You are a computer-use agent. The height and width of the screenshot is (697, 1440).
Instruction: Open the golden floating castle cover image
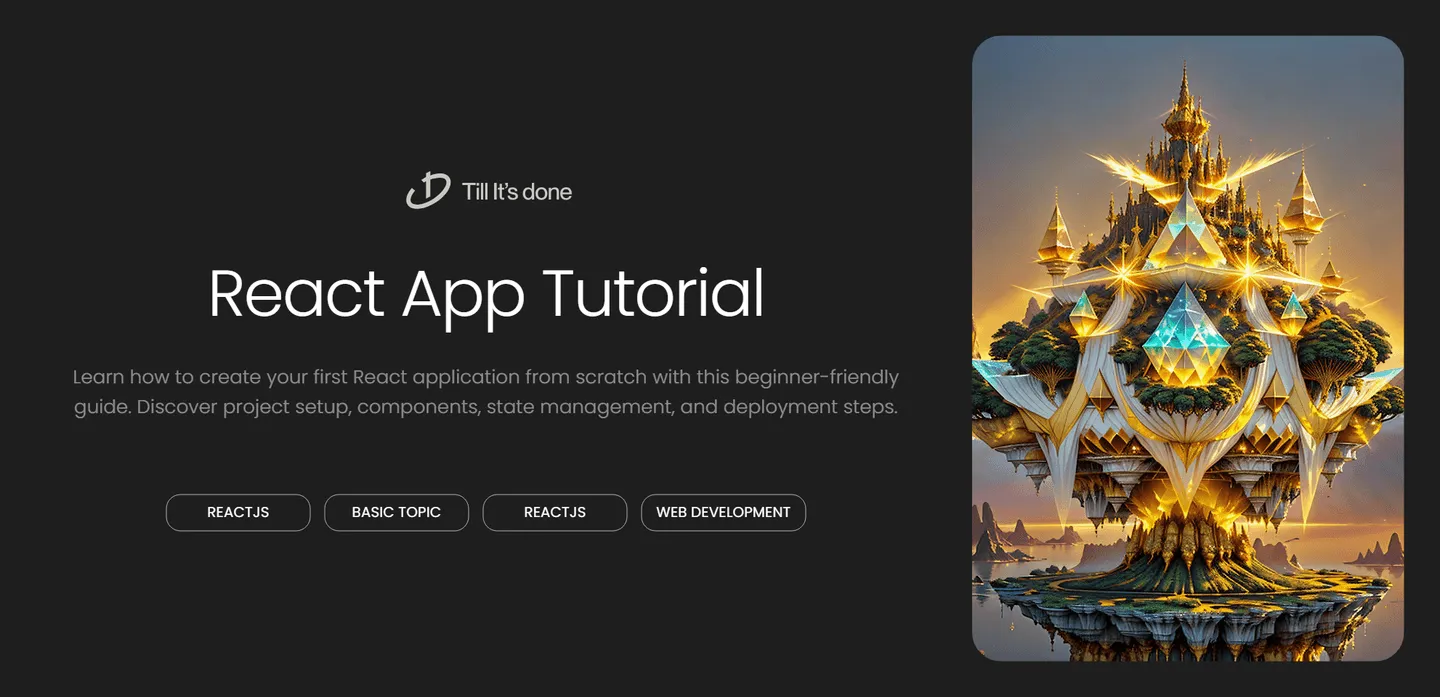coord(1188,348)
